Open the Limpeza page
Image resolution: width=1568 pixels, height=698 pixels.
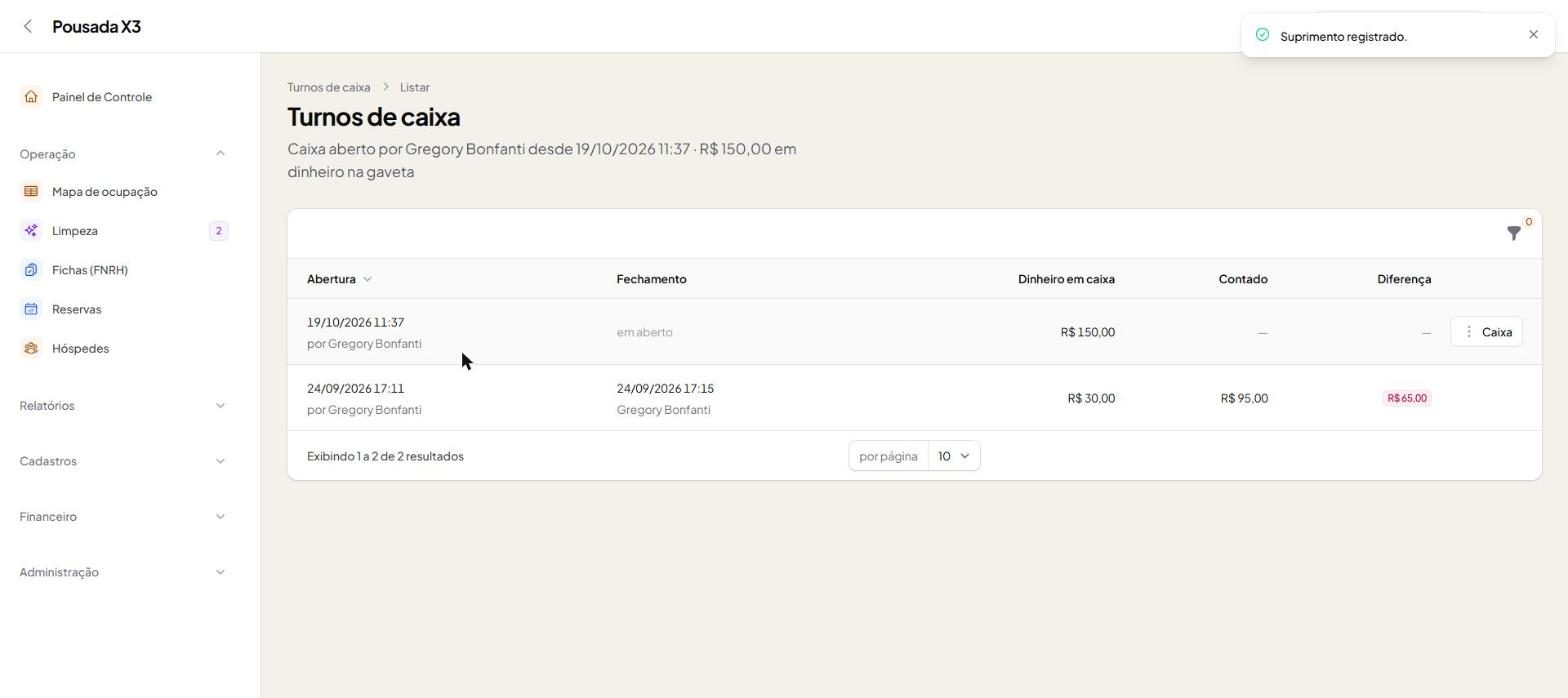click(x=75, y=231)
